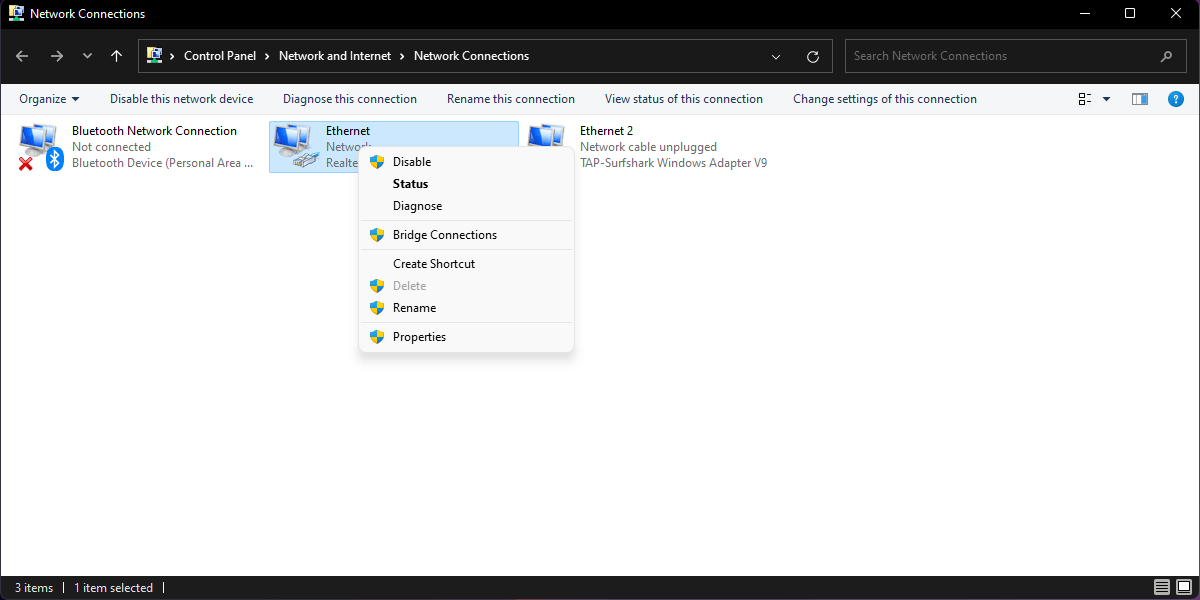Image resolution: width=1200 pixels, height=600 pixels.
Task: Click the Search Network Connections field
Action: click(x=1000, y=56)
